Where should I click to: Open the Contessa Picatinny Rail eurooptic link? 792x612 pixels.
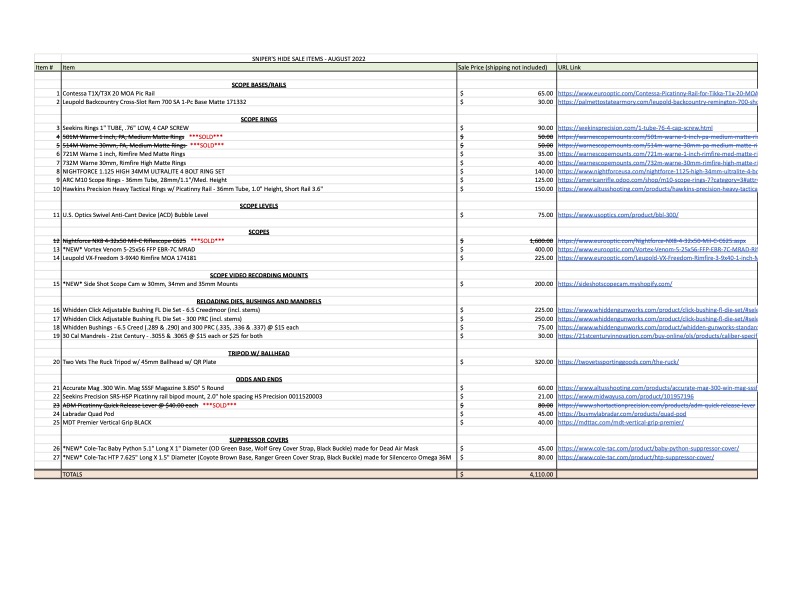point(657,93)
